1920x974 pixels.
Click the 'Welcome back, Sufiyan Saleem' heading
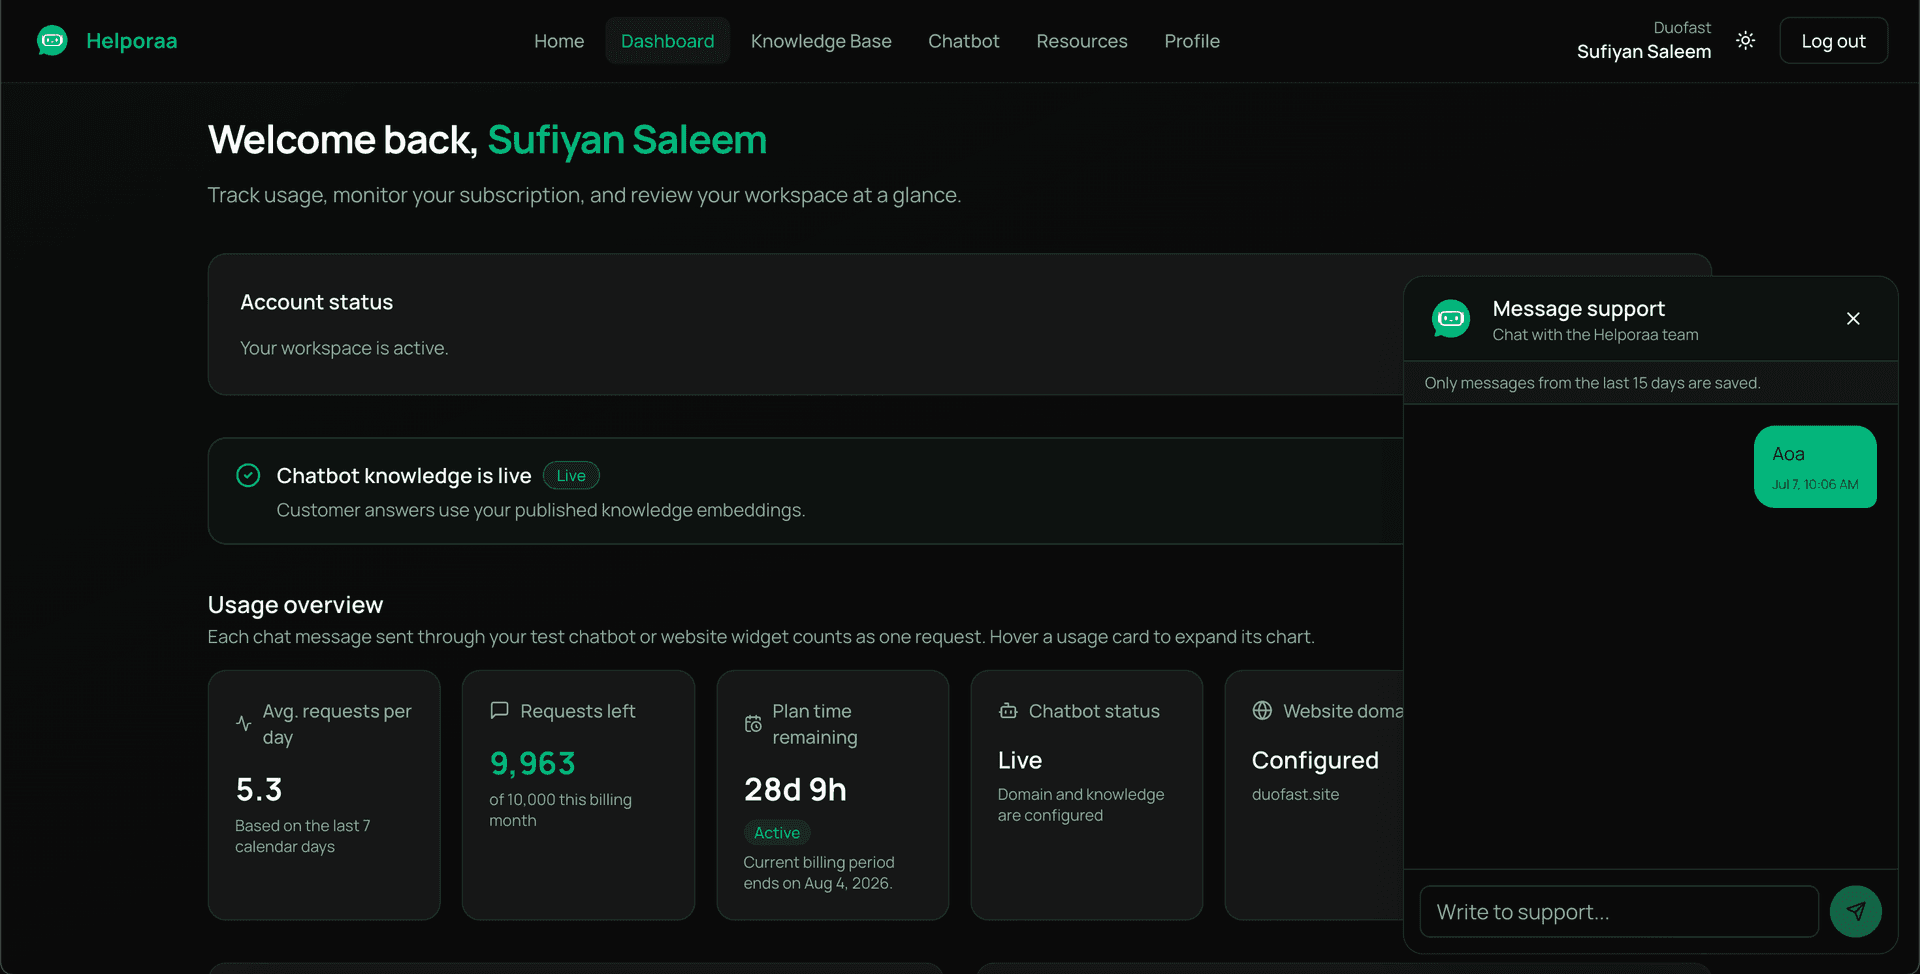pos(487,140)
